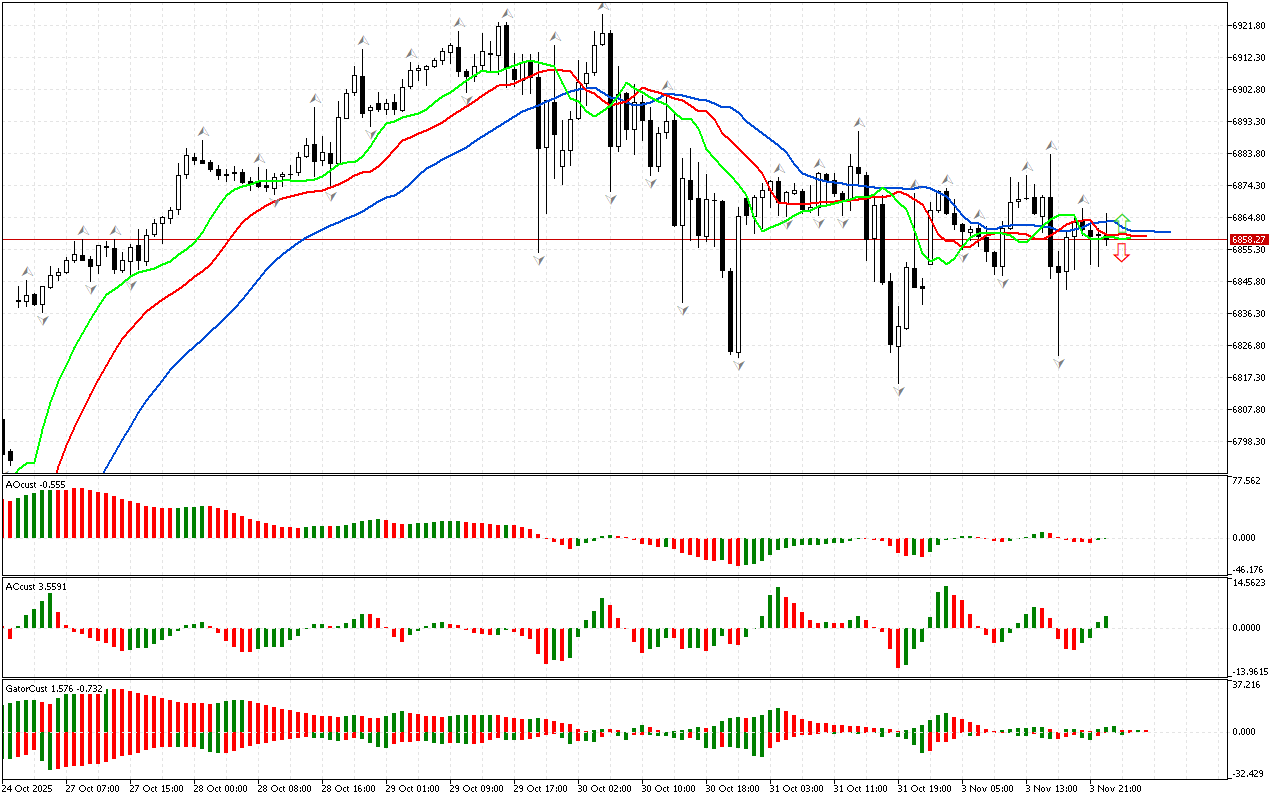Screen dimensions: 1280x800
Task: Click the 77.562 value on AOcust scale
Action: [x=1245, y=481]
